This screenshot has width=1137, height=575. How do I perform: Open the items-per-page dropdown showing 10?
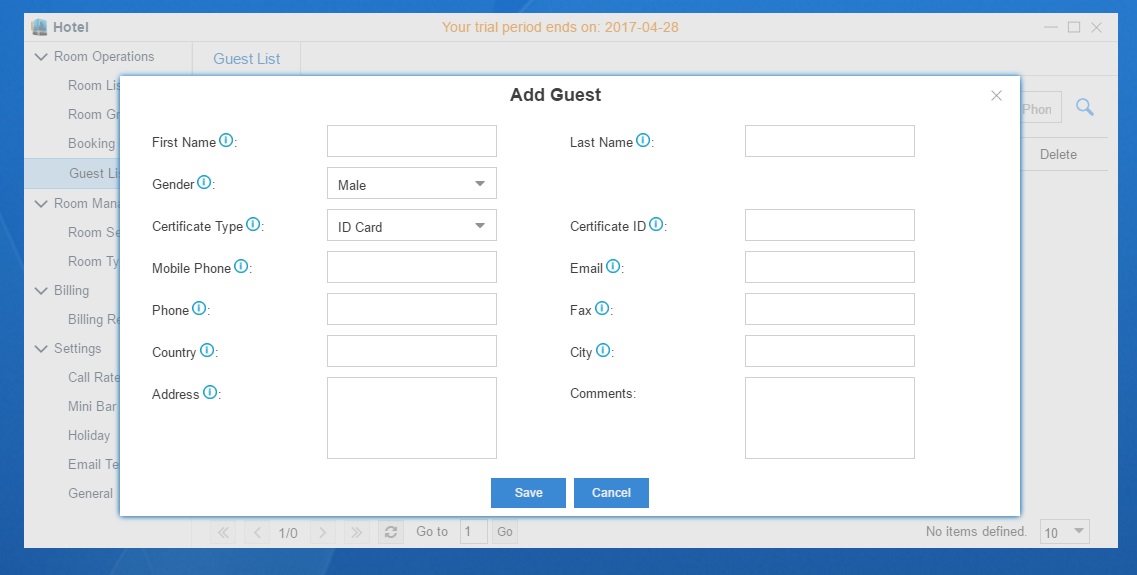coord(1065,532)
